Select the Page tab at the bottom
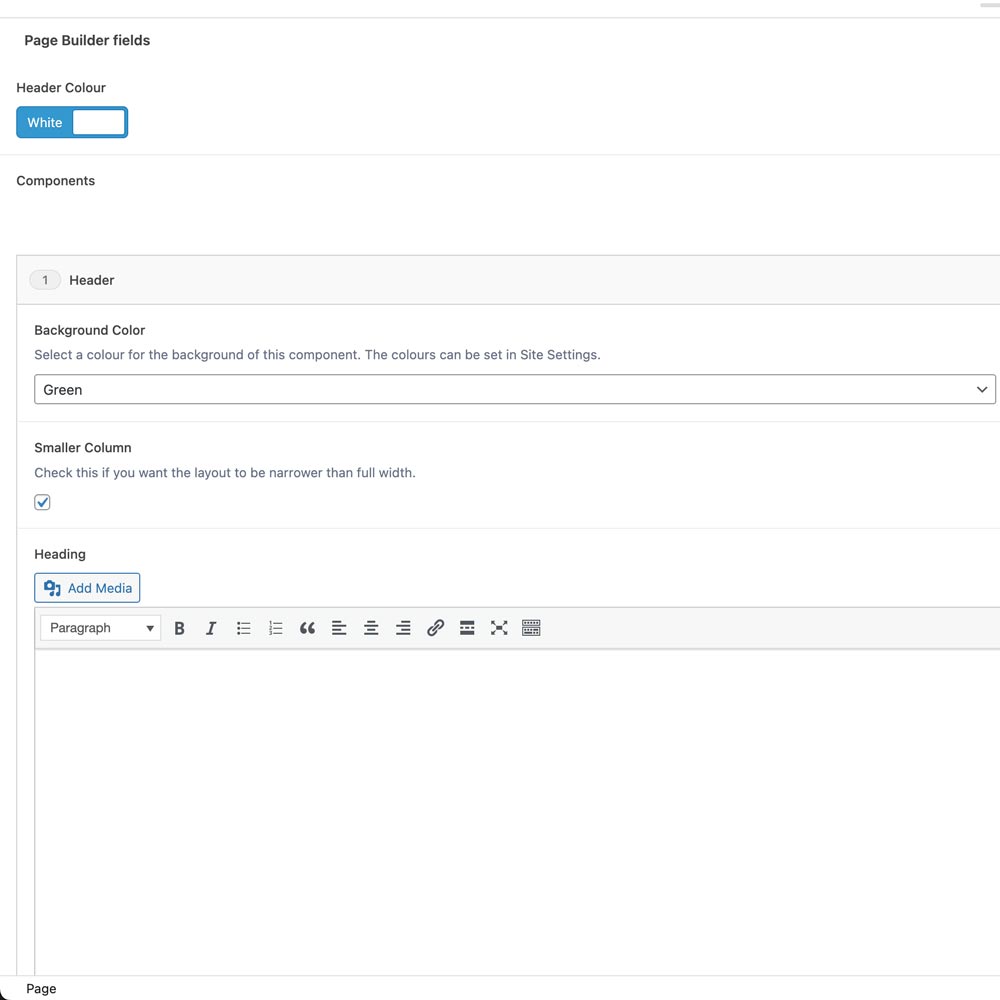1000x1000 pixels. pyautogui.click(x=41, y=988)
